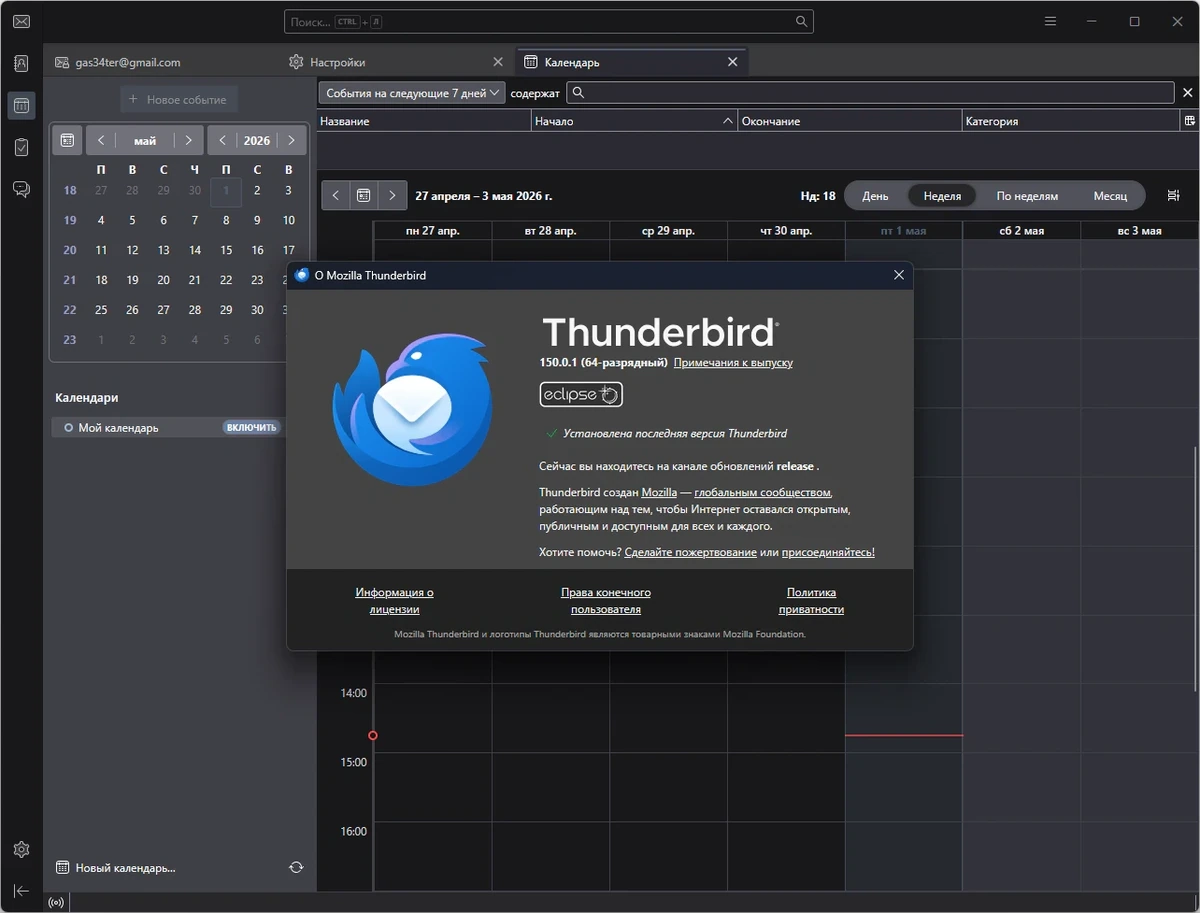This screenshot has height=913, width=1200.
Task: Open year picker 2026
Action: 257,140
